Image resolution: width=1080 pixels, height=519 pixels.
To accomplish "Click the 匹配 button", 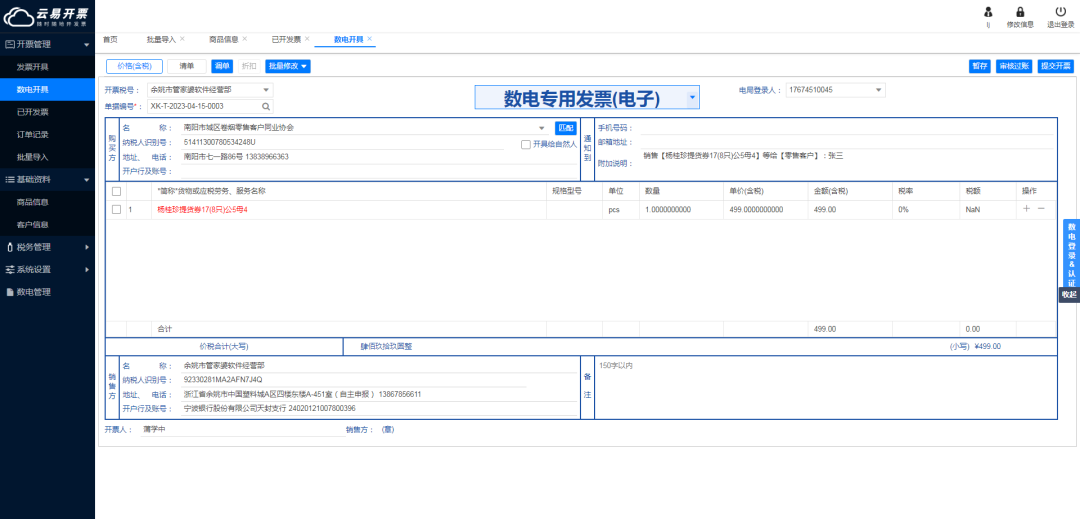I will pos(565,128).
